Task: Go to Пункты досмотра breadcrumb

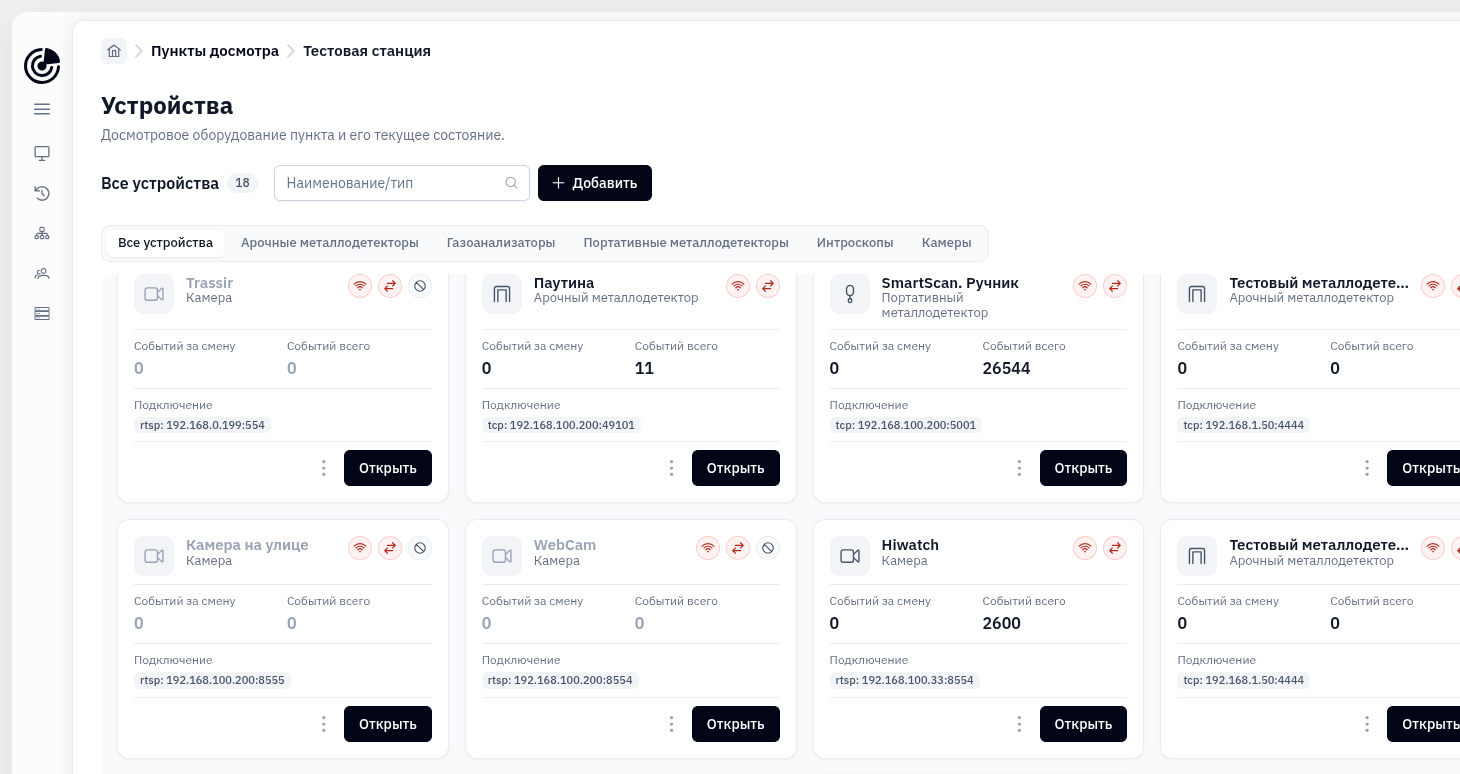Action: point(215,51)
